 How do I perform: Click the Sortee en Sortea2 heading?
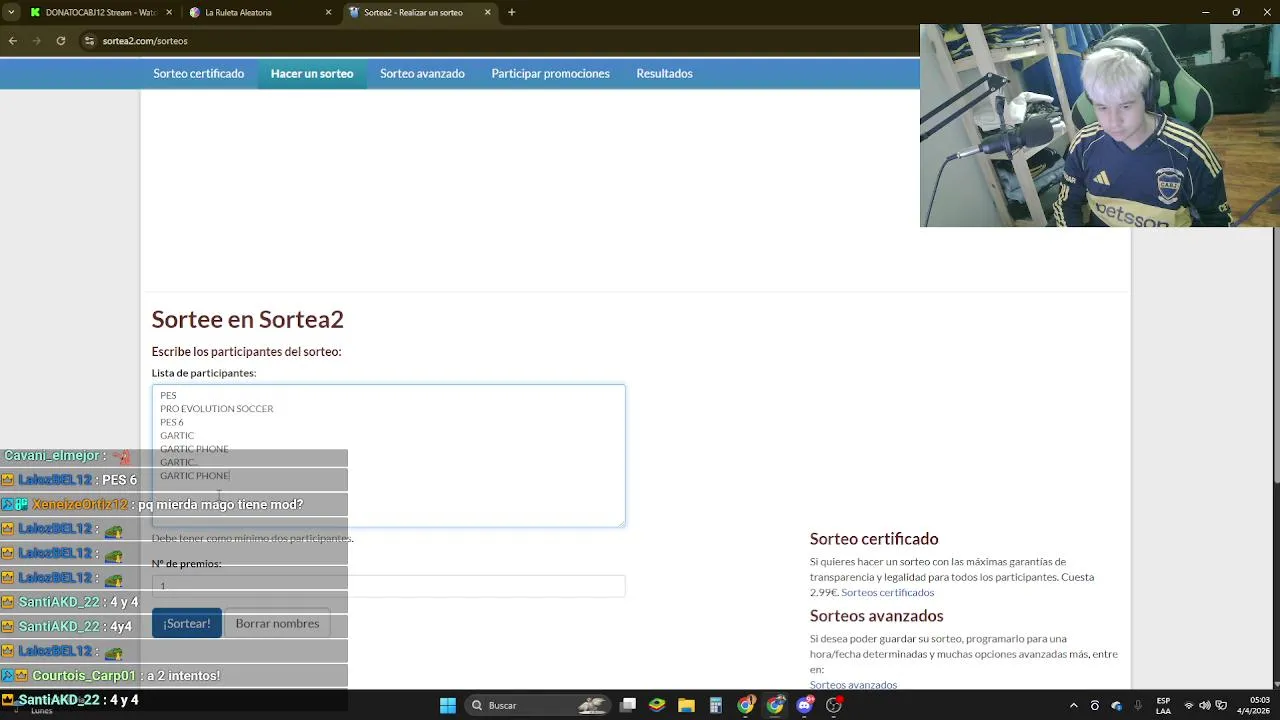(247, 319)
